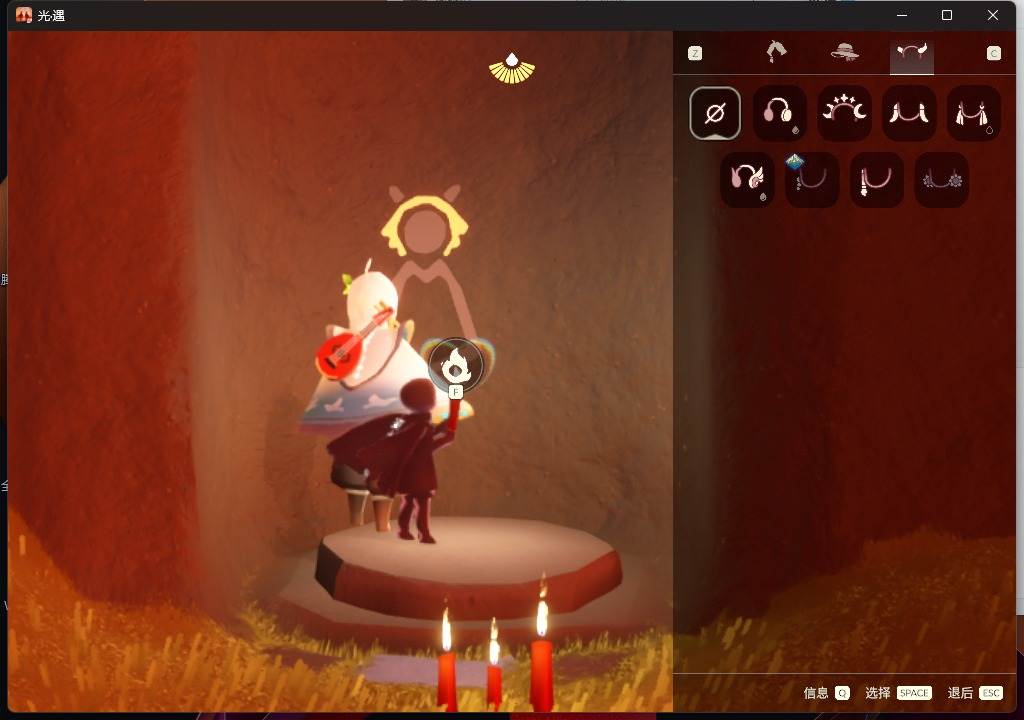
Task: Click the Z previous-category key hint
Action: (695, 53)
